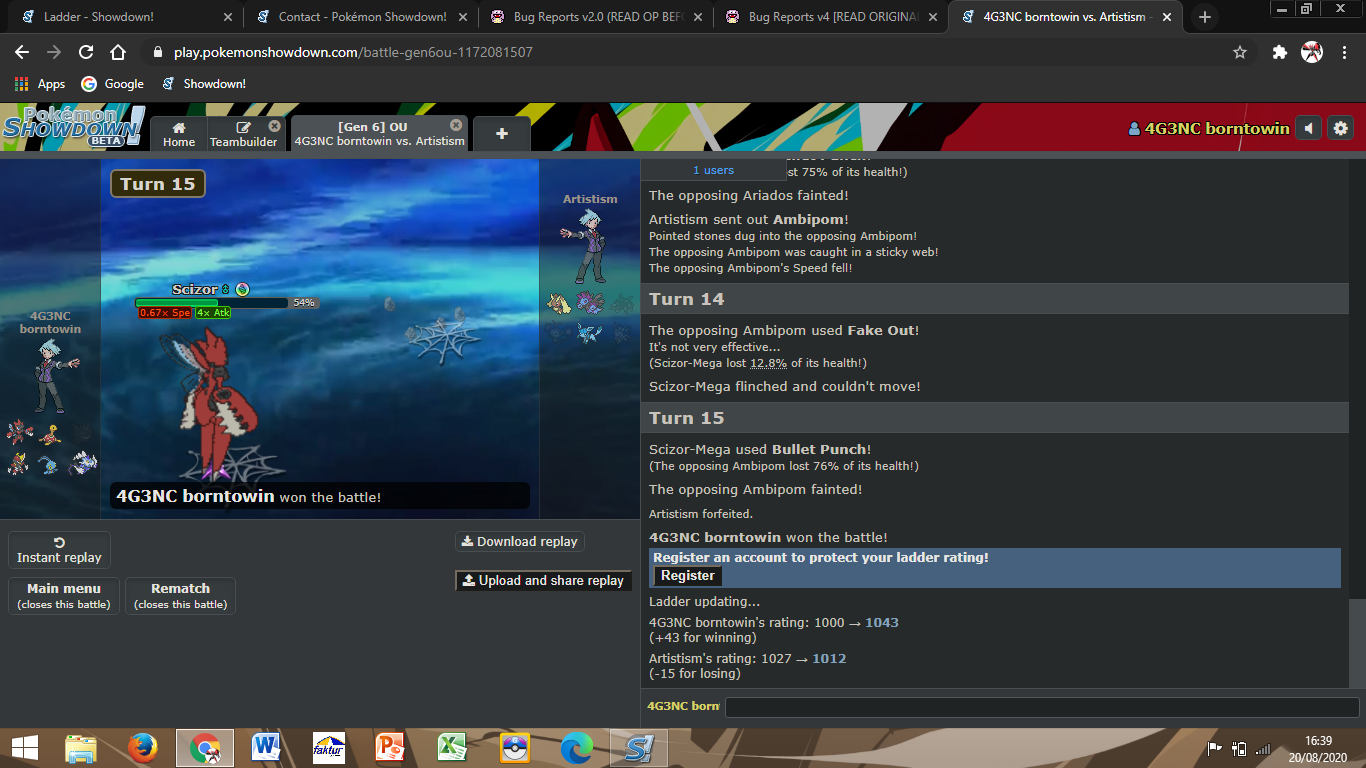The height and width of the screenshot is (768, 1366).
Task: Go back in Chrome
Action: point(22,52)
